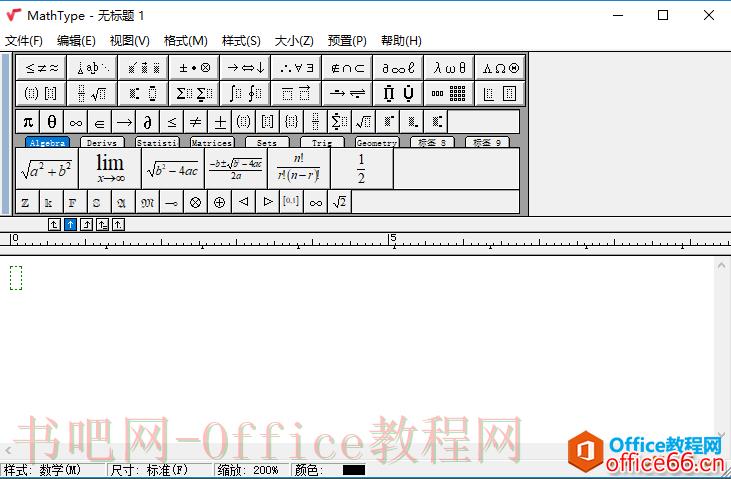
Task: Open the logical symbols palette (∴ ∀ ∃)
Action: (x=297, y=68)
